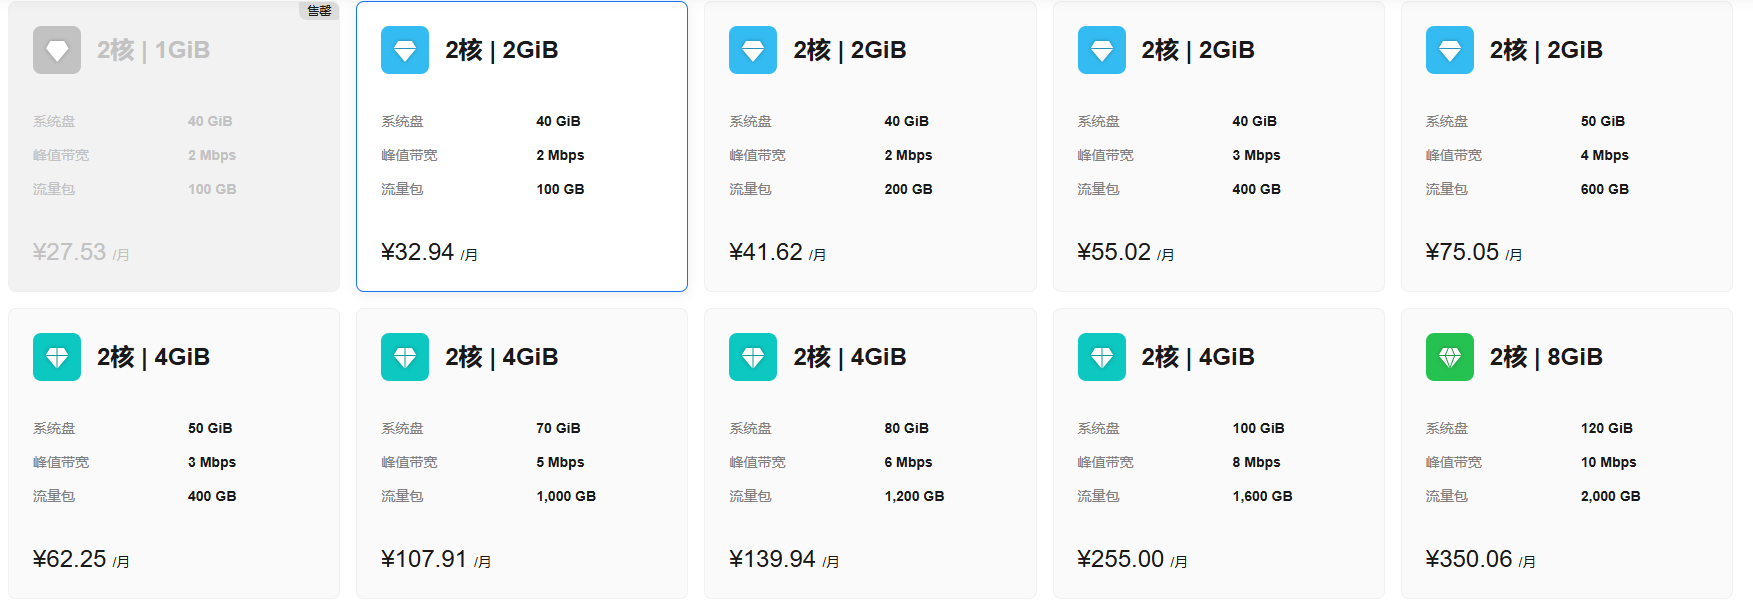1753x613 pixels.
Task: Pick the 2核 8GiB plan title
Action: 1545,357
